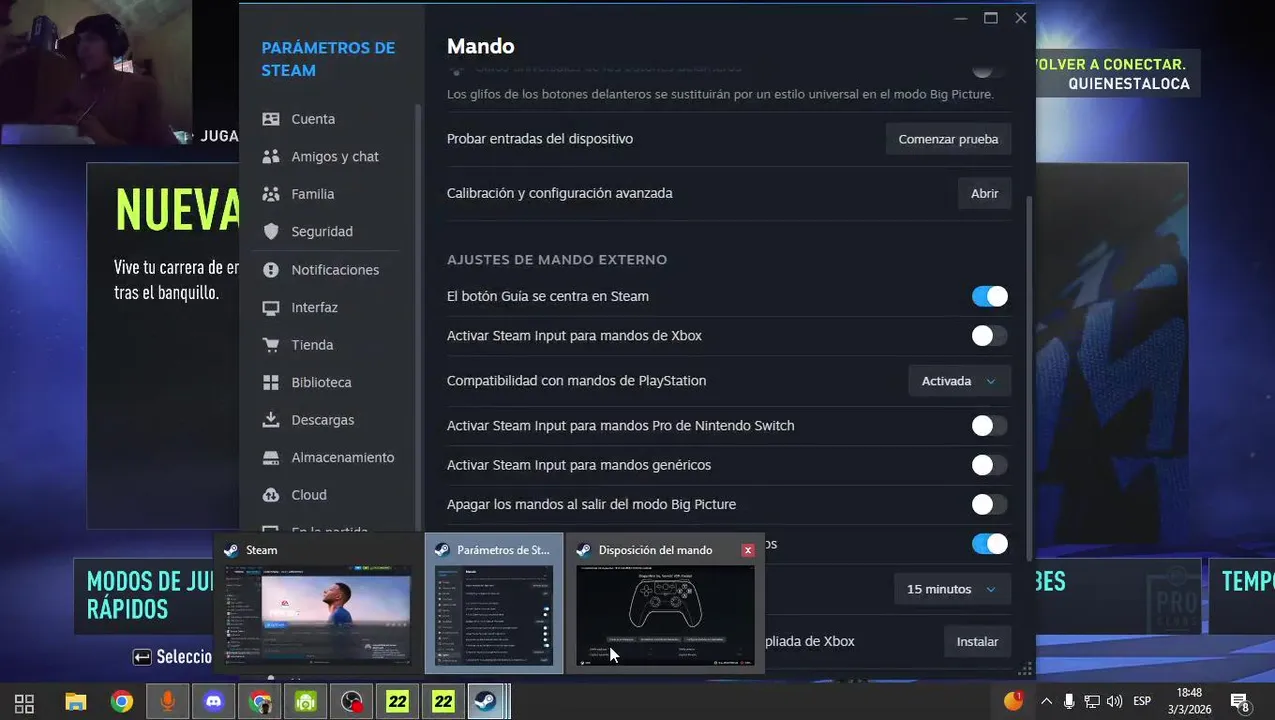Select the Parámetros de Steam window thumbnail
The height and width of the screenshot is (720, 1275).
(494, 603)
